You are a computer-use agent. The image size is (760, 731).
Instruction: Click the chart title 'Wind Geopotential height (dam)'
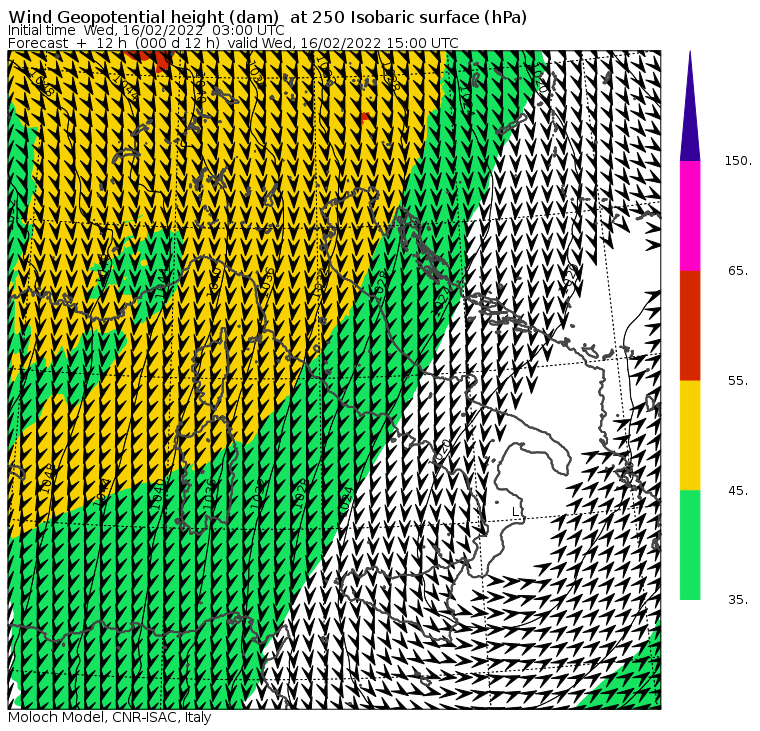pyautogui.click(x=143, y=17)
